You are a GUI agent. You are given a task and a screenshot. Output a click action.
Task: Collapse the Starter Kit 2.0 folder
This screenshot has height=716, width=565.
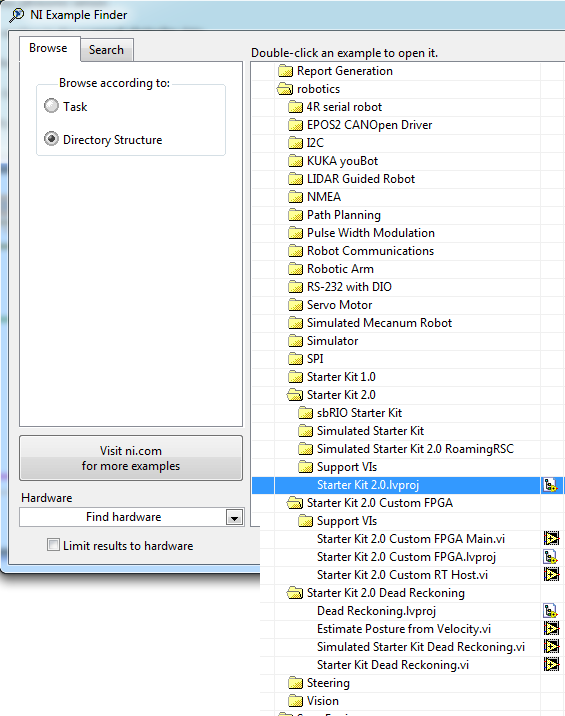coord(295,395)
